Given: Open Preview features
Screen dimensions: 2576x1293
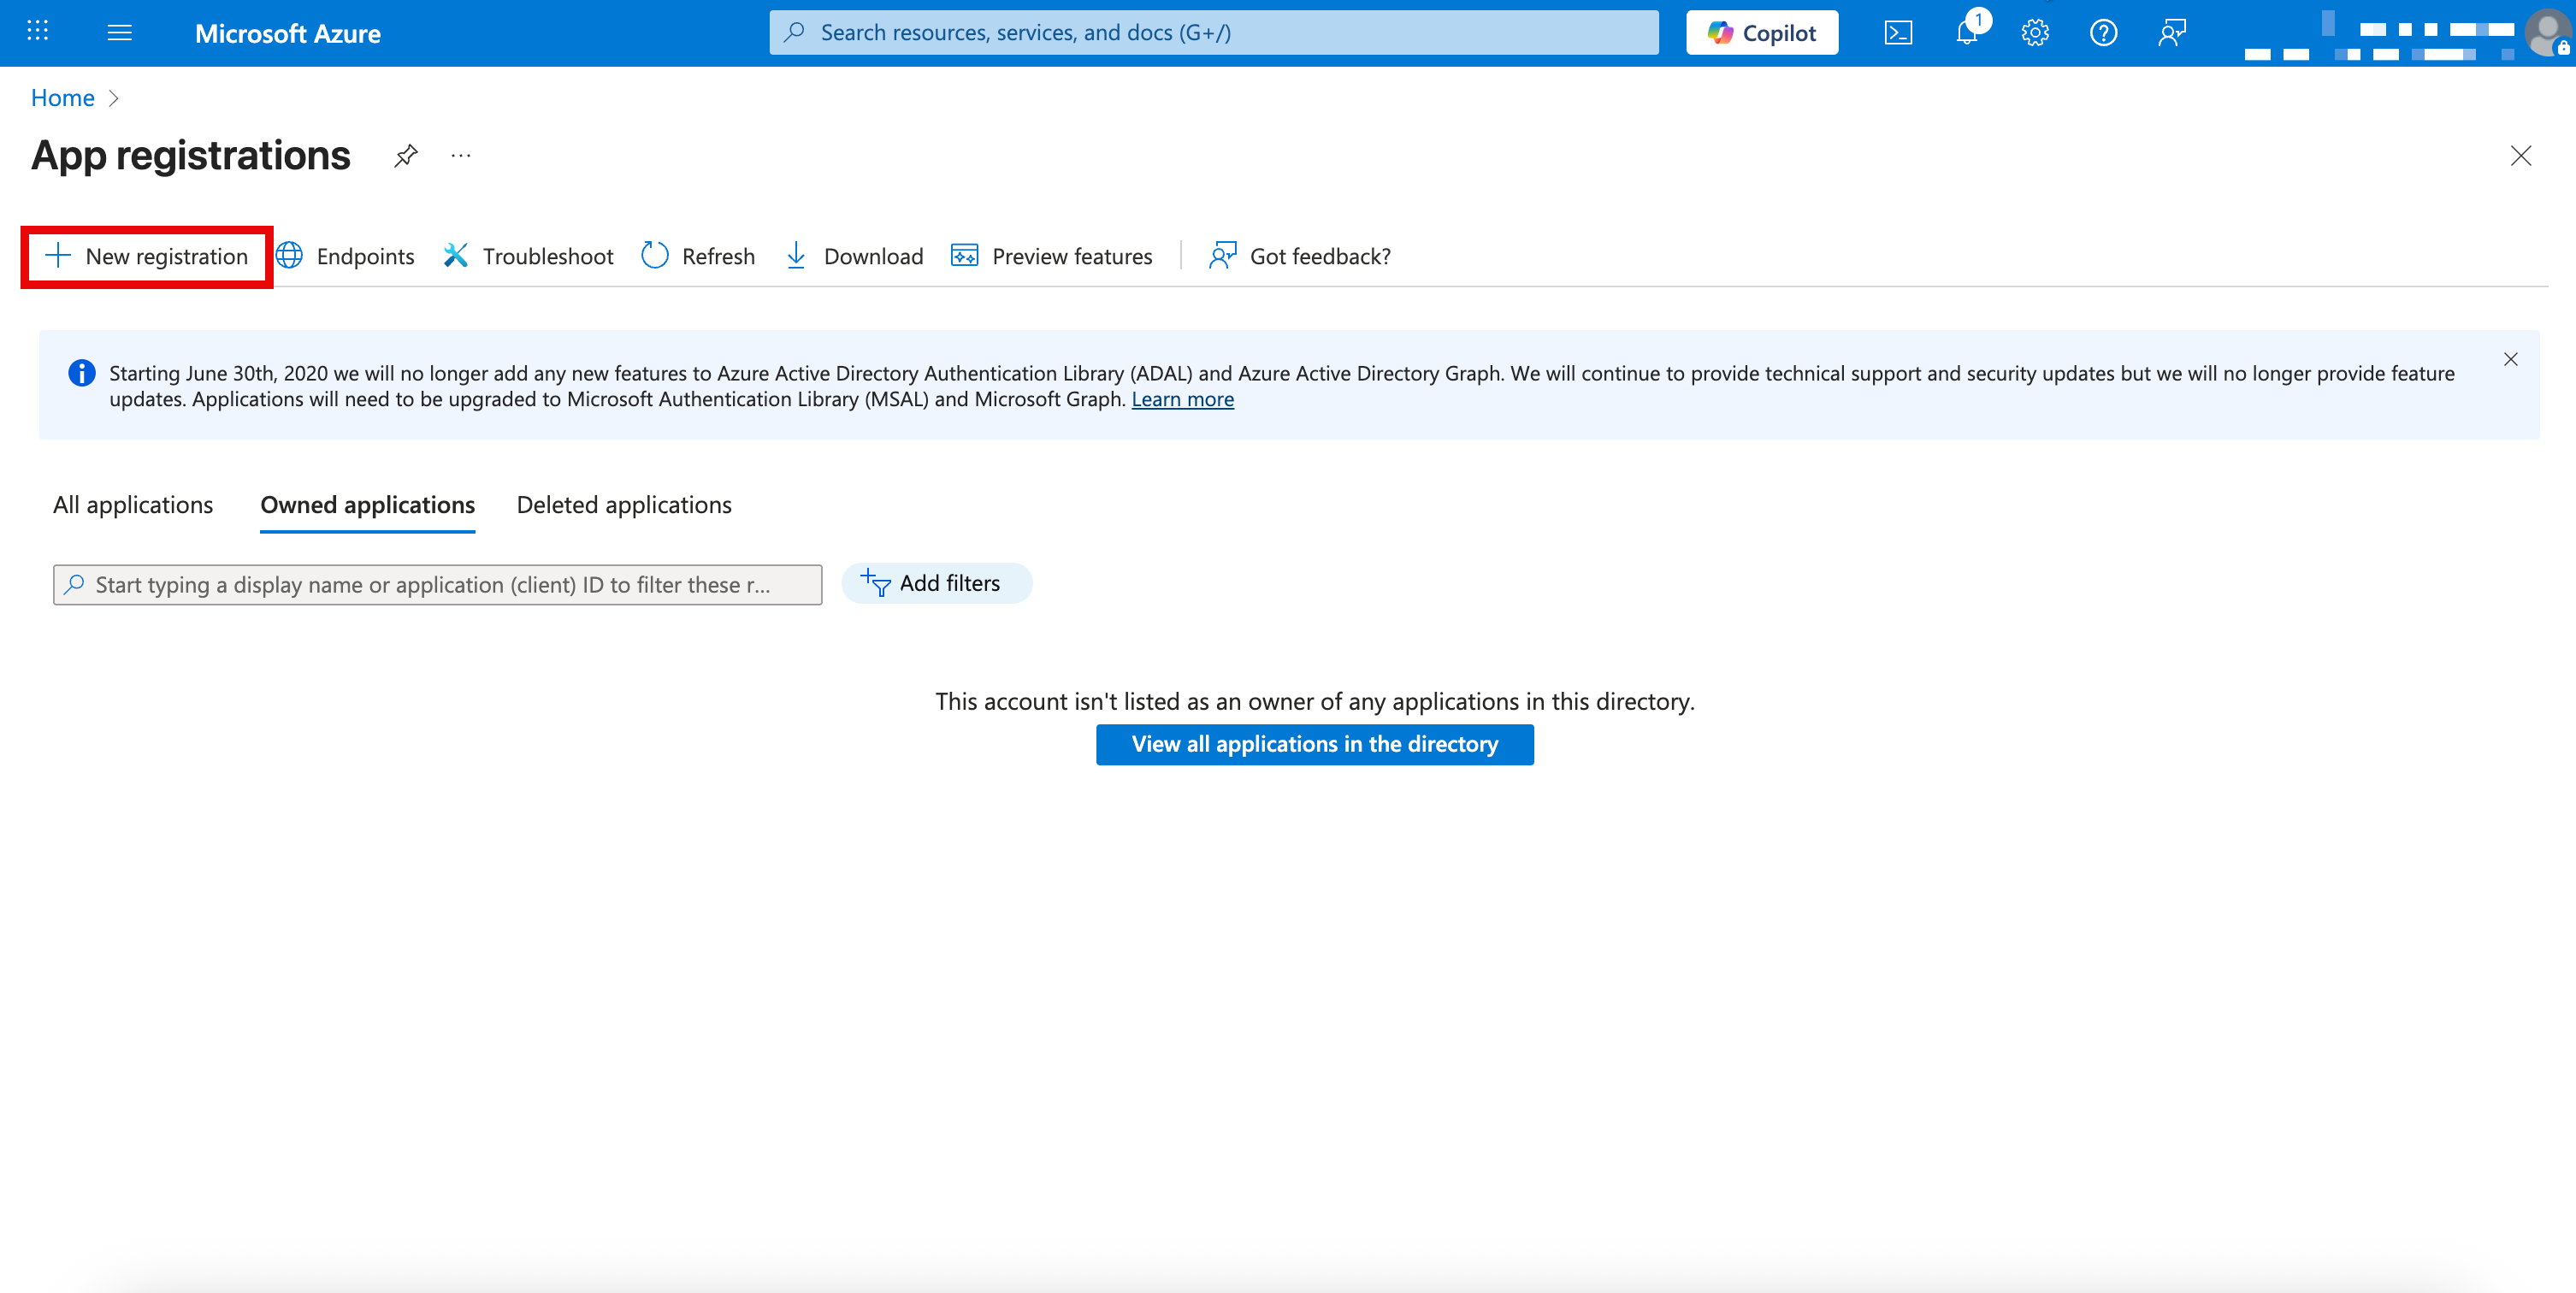Looking at the screenshot, I should 1051,256.
